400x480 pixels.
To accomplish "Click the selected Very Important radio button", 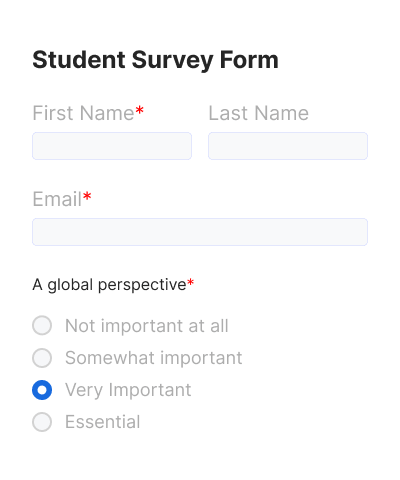I will pyautogui.click(x=42, y=390).
